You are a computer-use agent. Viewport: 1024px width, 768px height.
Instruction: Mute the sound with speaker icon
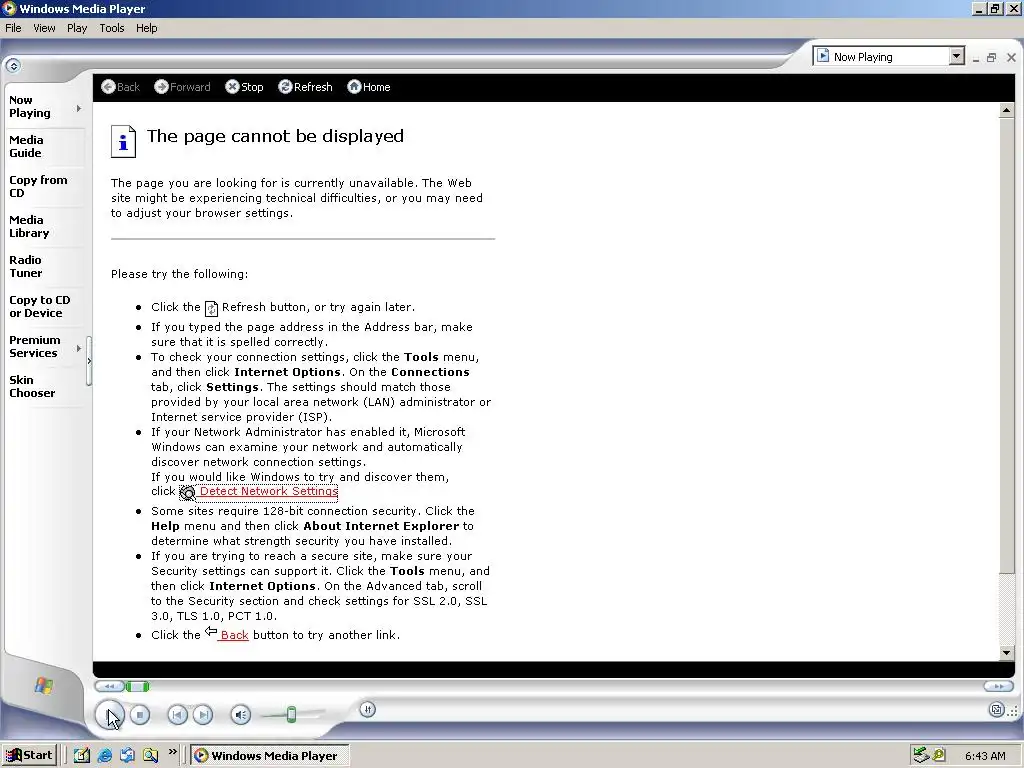[x=240, y=715]
